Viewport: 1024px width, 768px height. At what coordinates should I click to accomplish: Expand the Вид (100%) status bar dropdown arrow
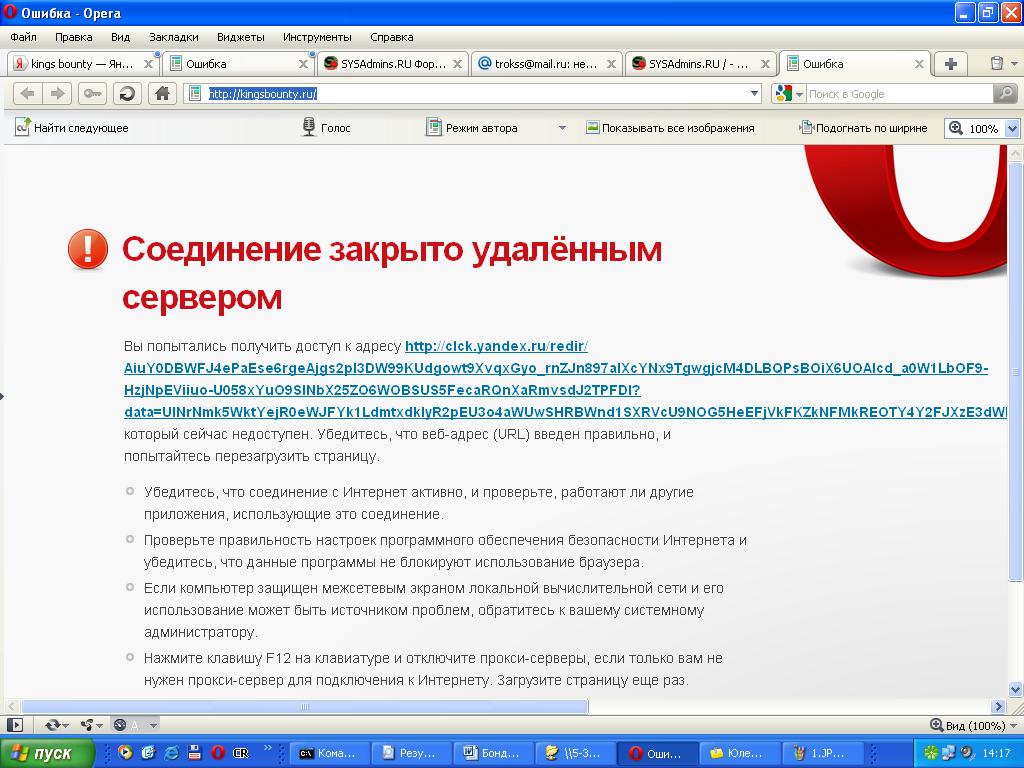click(1014, 726)
